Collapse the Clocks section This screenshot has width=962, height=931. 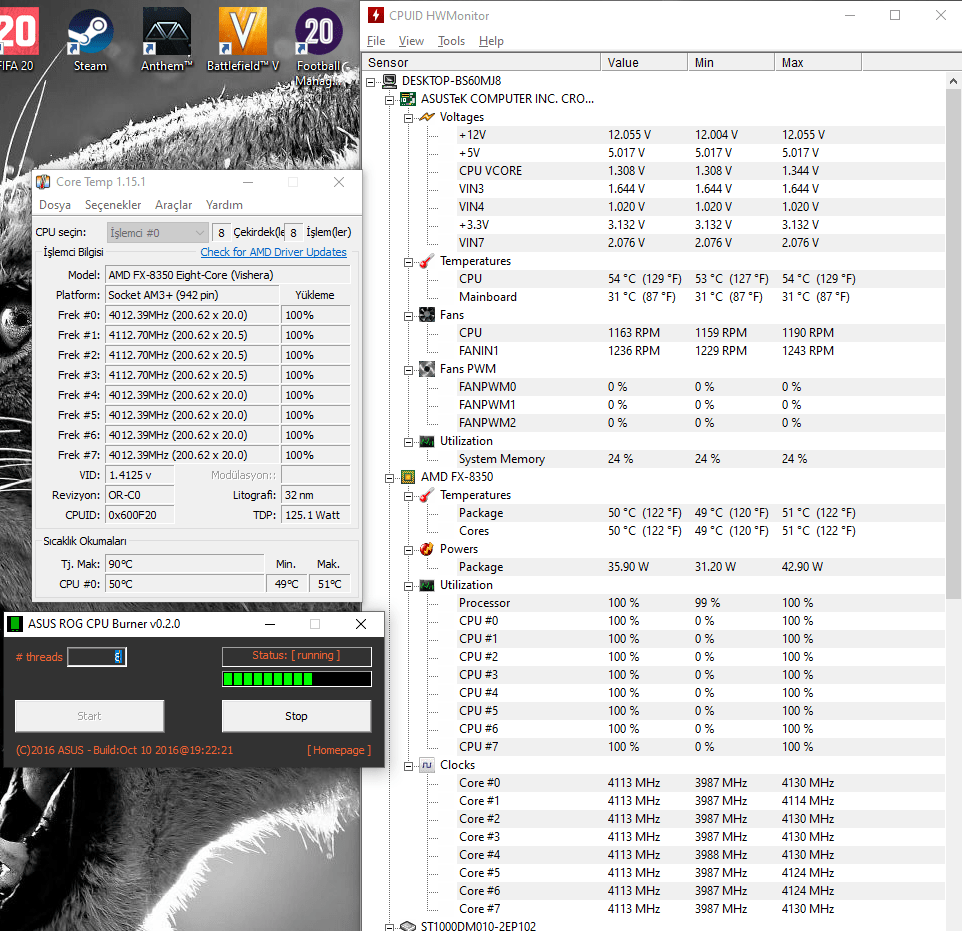click(x=408, y=766)
